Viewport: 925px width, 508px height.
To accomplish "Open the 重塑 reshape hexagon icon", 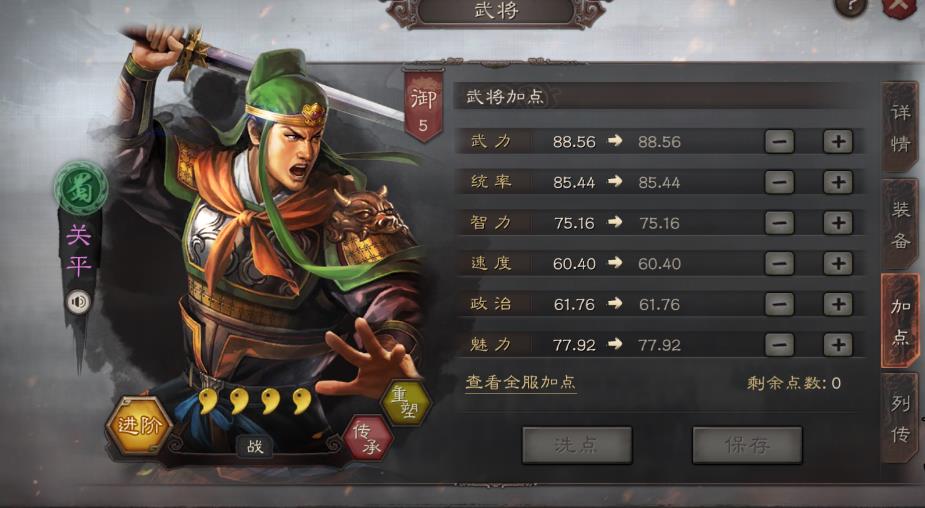I will (406, 403).
